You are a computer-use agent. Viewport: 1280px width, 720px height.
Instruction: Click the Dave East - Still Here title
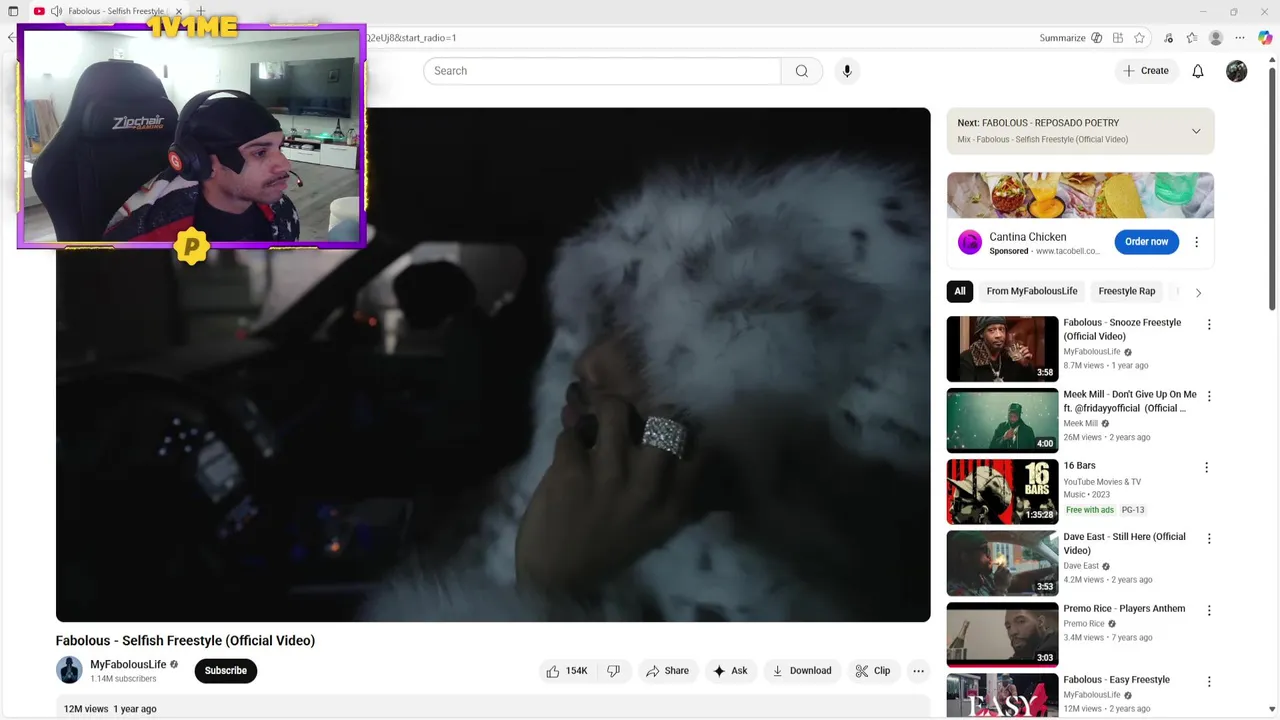(1124, 543)
